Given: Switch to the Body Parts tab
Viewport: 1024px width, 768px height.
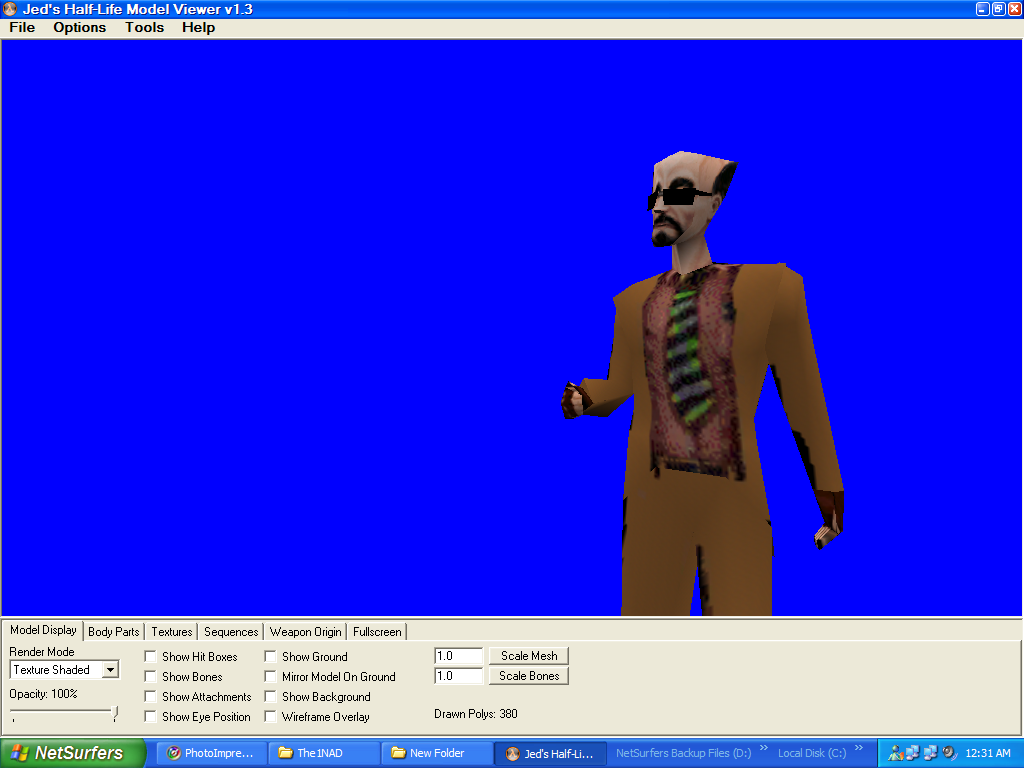Looking at the screenshot, I should click(x=114, y=632).
